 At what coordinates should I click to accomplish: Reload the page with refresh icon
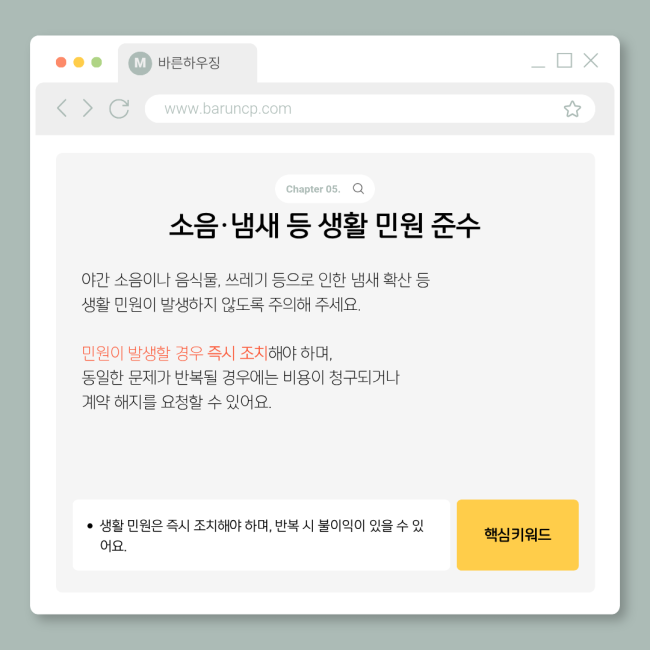click(x=119, y=109)
